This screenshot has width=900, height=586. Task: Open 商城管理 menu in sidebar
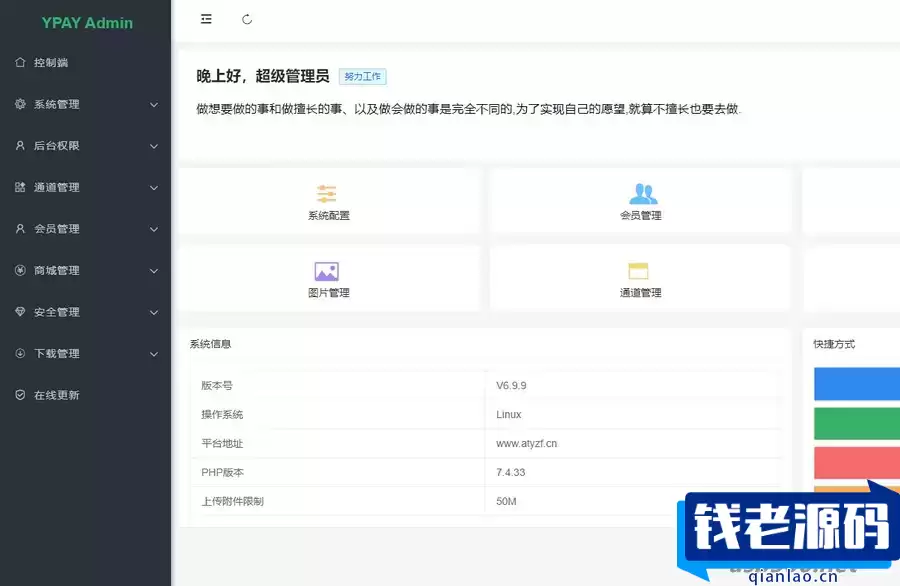point(85,270)
